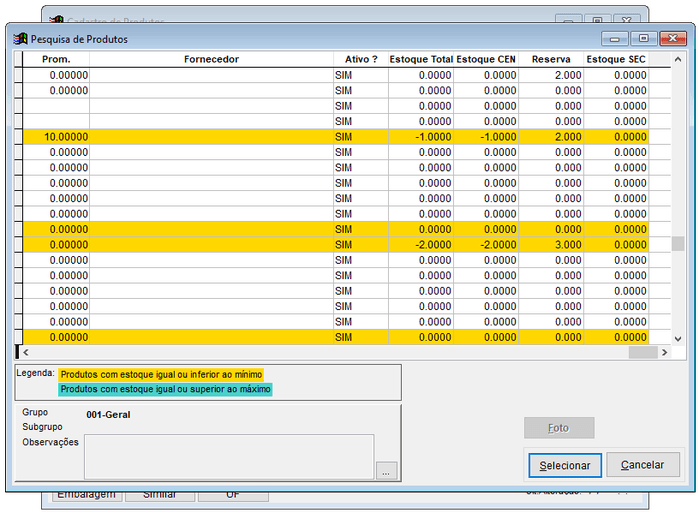The height and width of the screenshot is (513, 699).
Task: Click the horizontal scrollbar right arrow
Action: tap(665, 352)
